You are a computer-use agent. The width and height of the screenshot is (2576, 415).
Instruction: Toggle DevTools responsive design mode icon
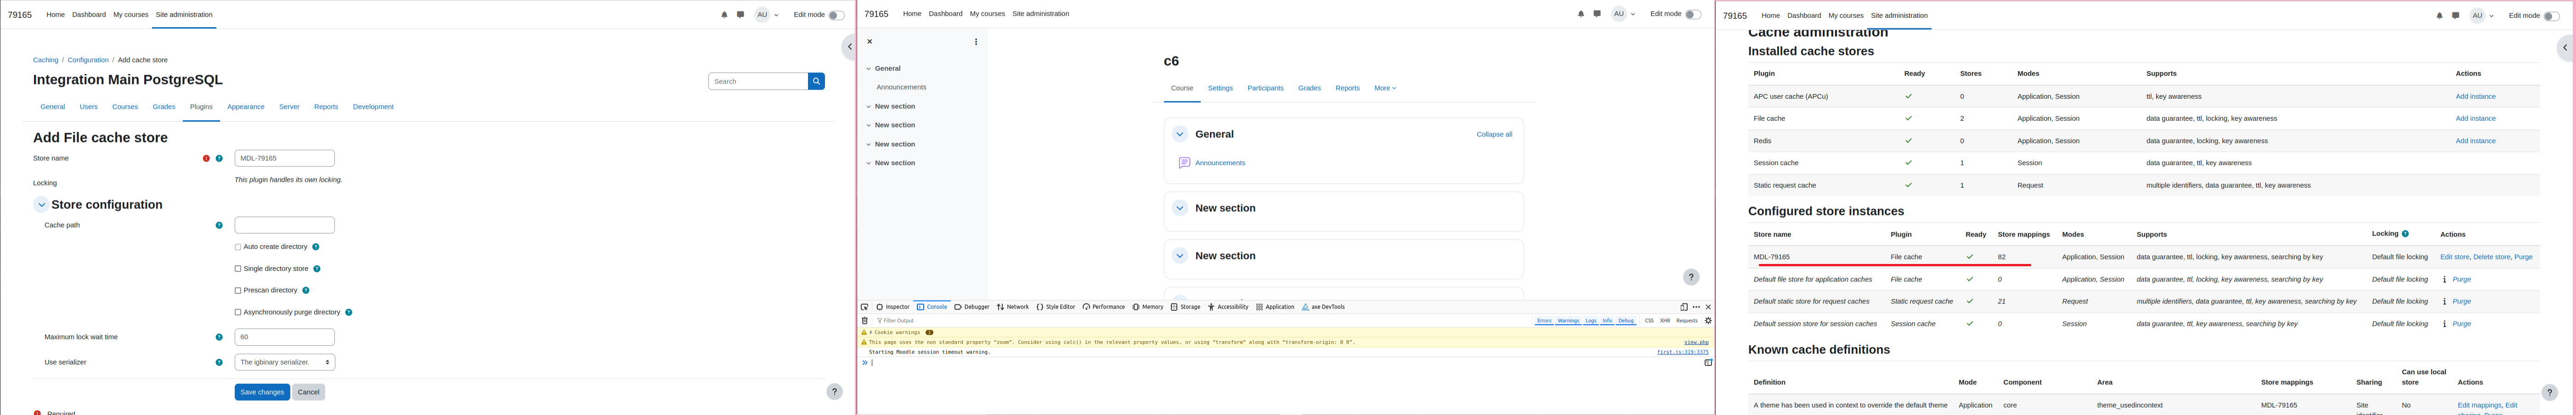click(1684, 307)
